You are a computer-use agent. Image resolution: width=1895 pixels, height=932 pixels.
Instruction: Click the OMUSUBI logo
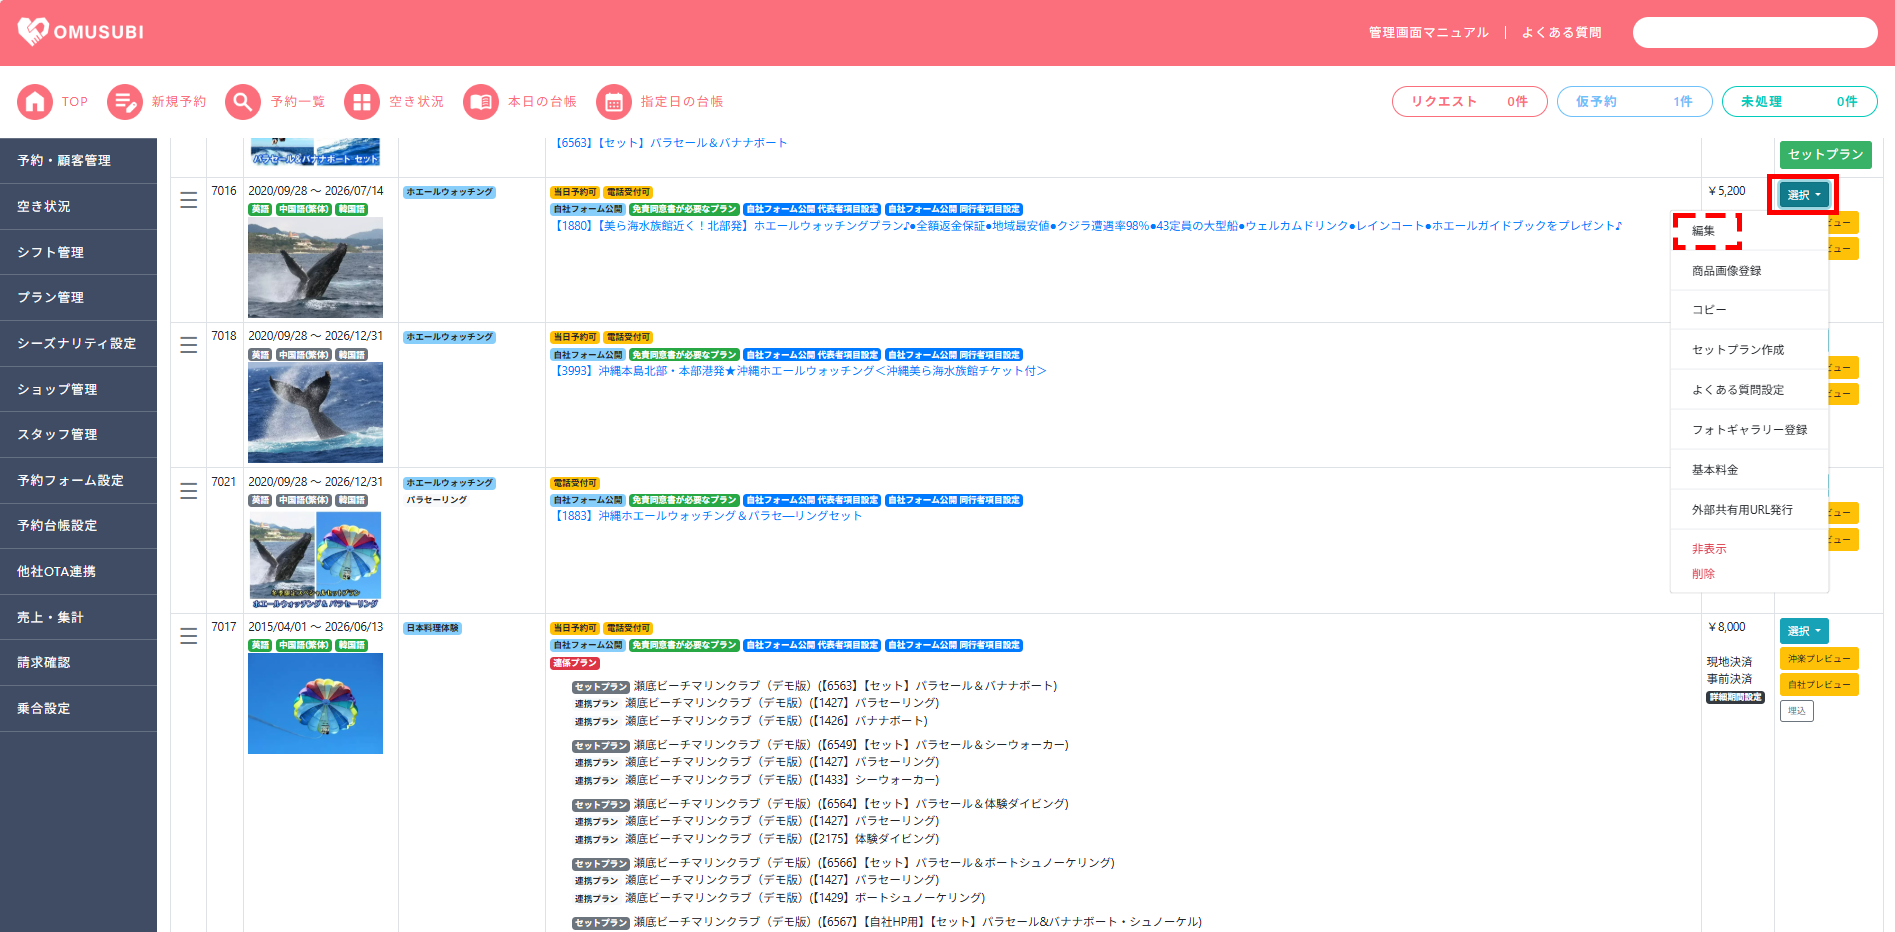point(81,32)
